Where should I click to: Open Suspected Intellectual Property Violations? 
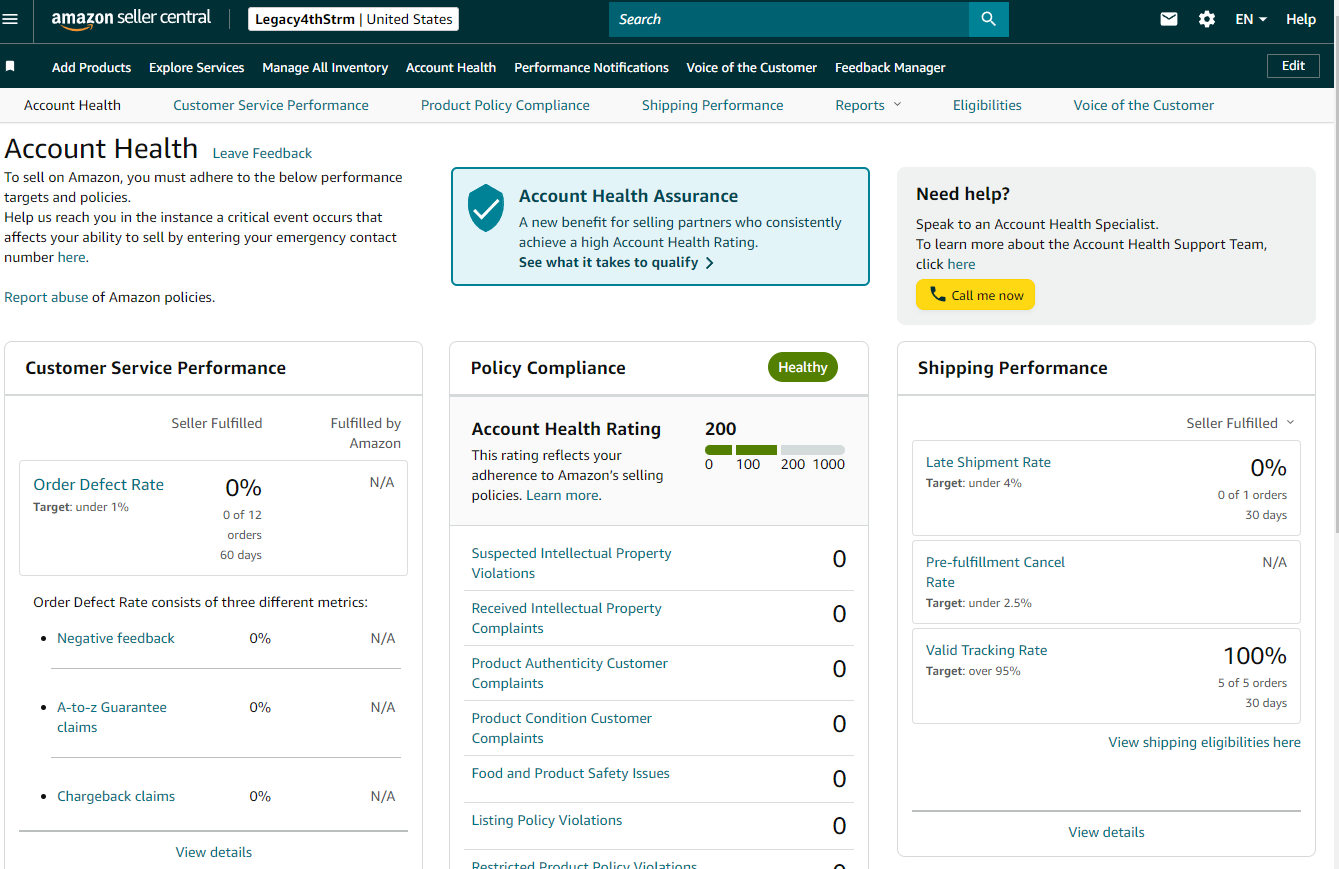pyautogui.click(x=571, y=563)
